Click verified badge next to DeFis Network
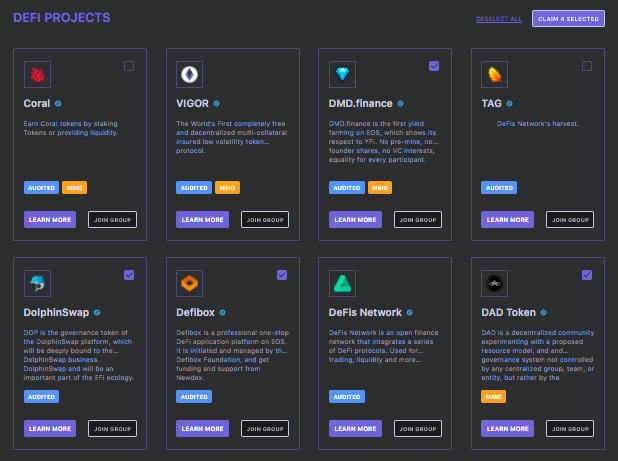 [410, 312]
